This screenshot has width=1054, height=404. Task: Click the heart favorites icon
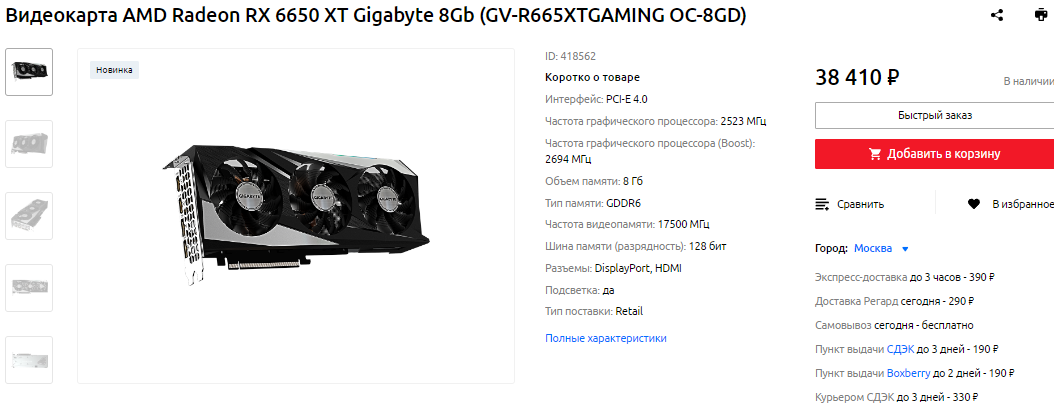(973, 204)
